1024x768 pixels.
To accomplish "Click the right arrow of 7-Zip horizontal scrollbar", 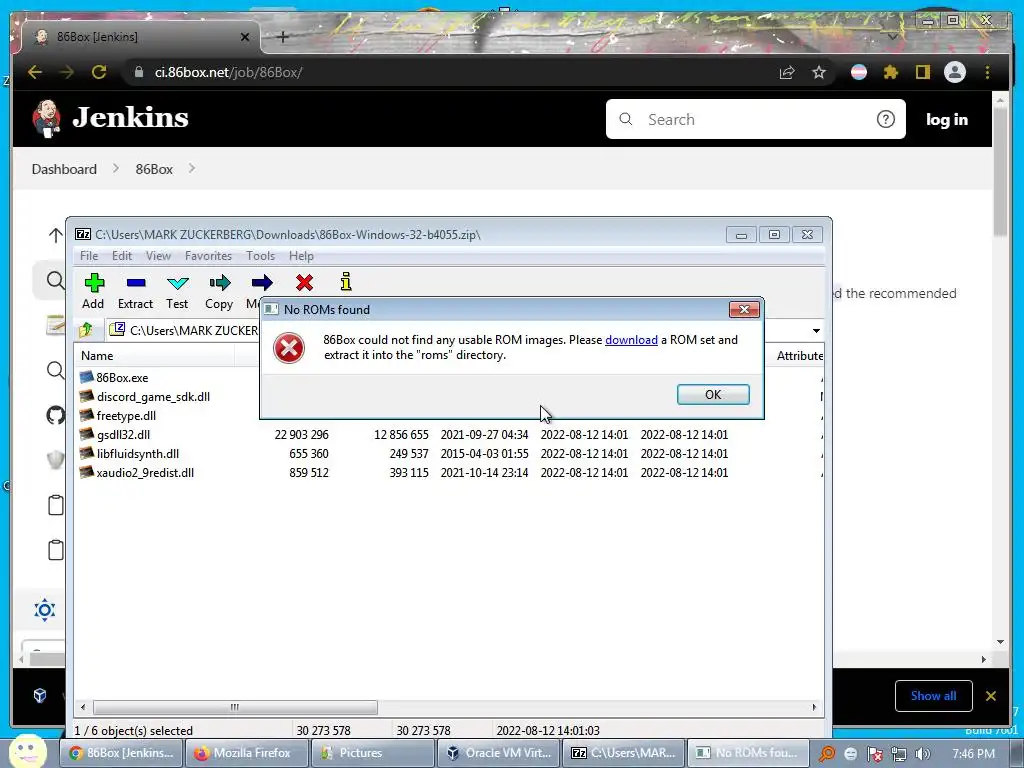I will [814, 707].
